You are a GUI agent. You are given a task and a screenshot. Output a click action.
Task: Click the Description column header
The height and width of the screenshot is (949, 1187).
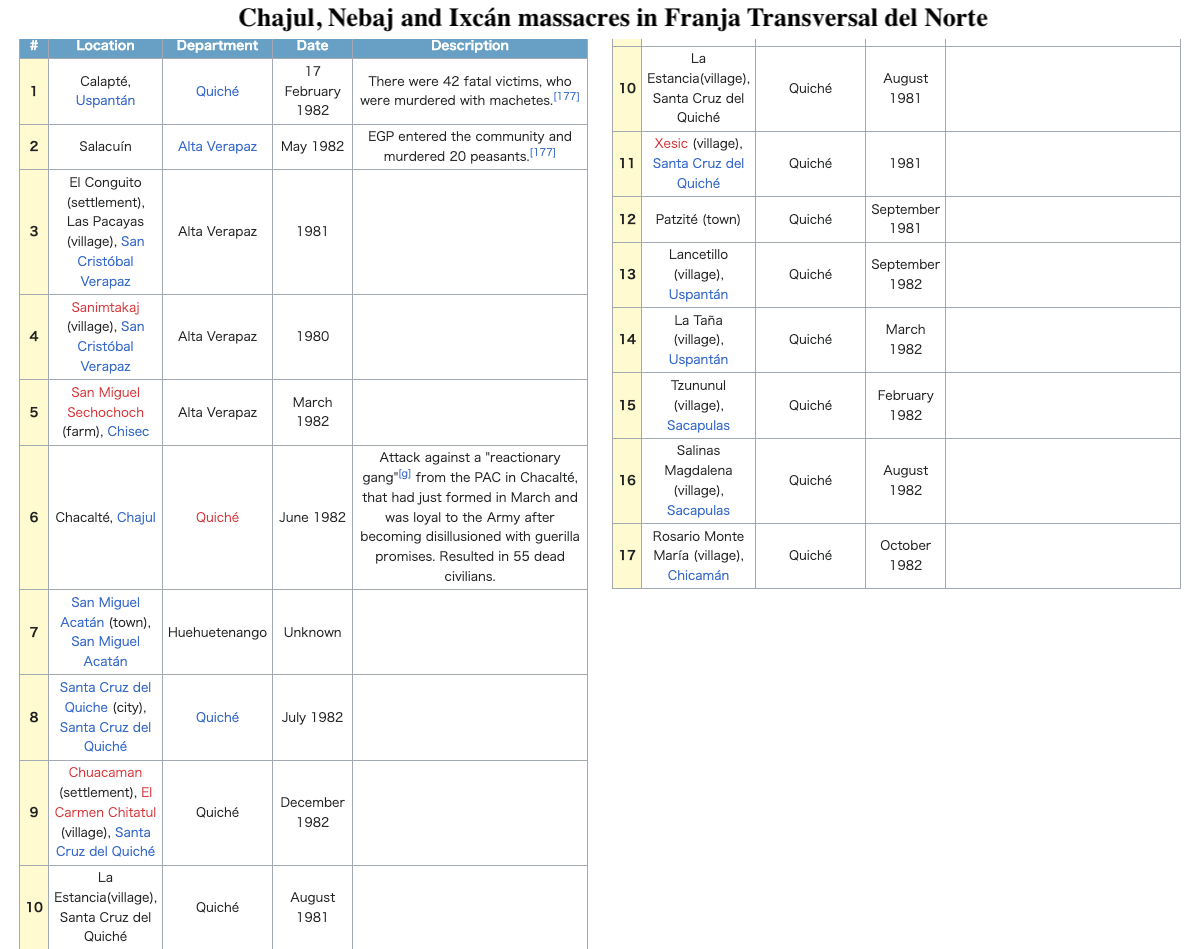pos(470,46)
